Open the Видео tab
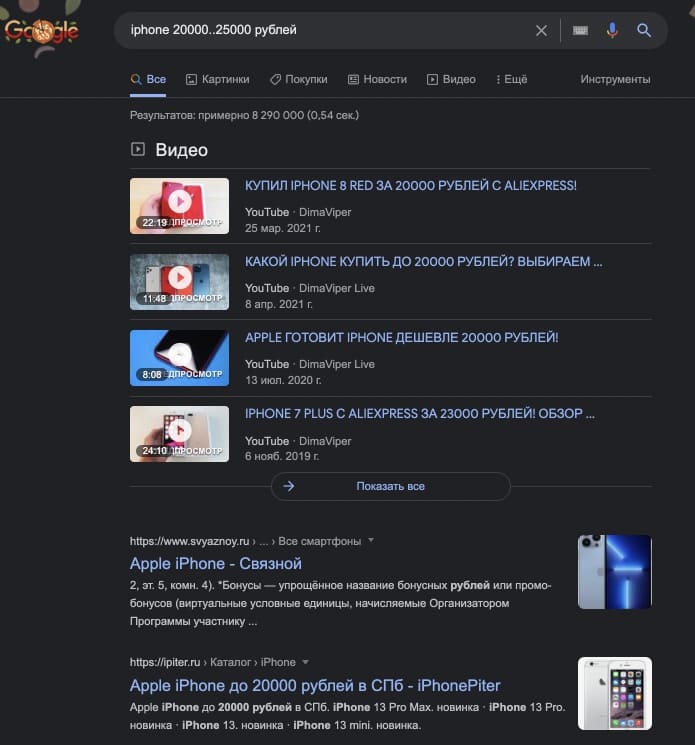The height and width of the screenshot is (745, 695). pos(451,79)
